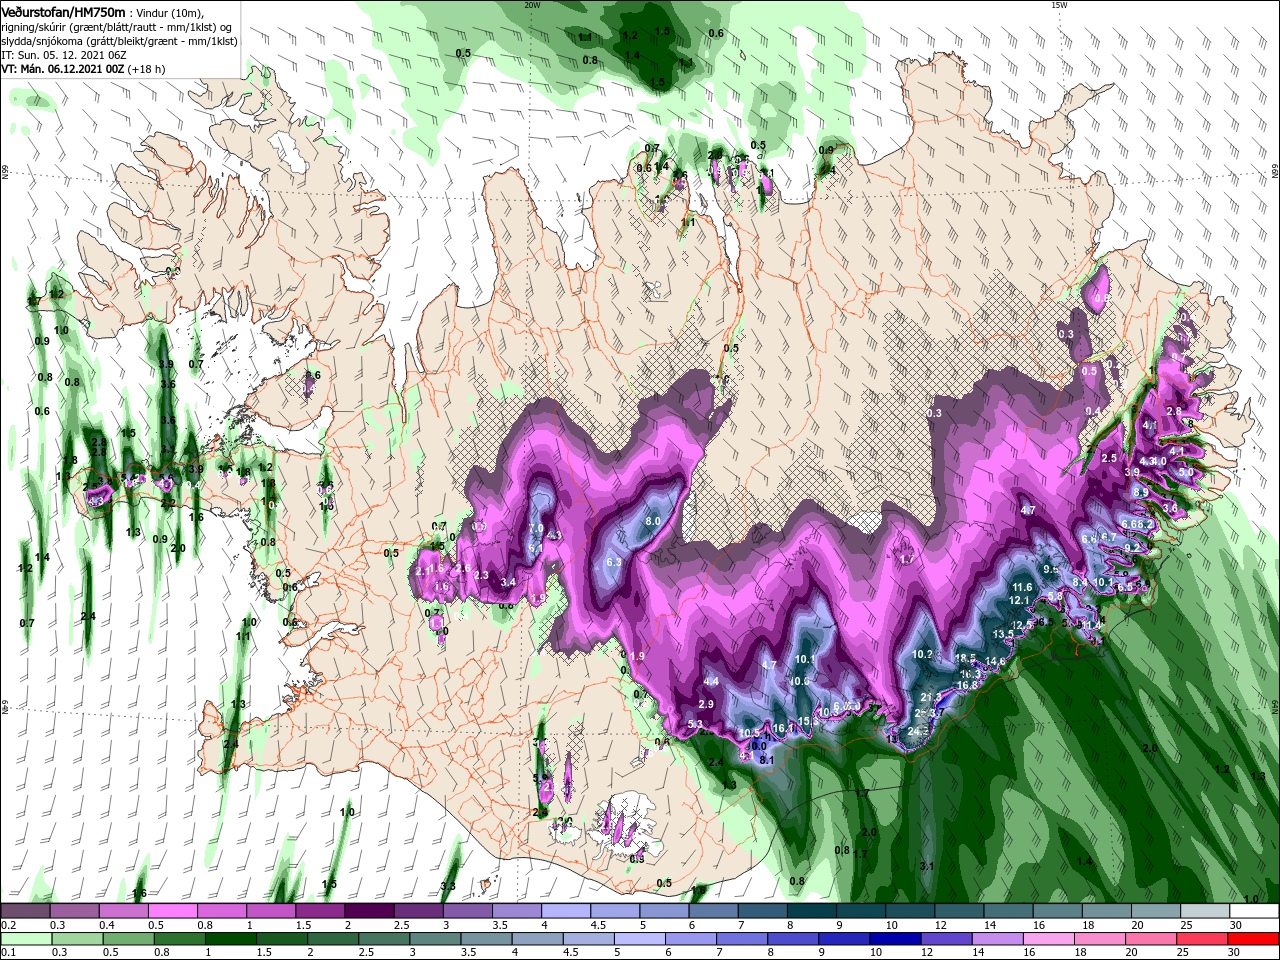This screenshot has height=960, width=1280.
Task: Click the '2.5' label in the rain legend
Action: 366,952
